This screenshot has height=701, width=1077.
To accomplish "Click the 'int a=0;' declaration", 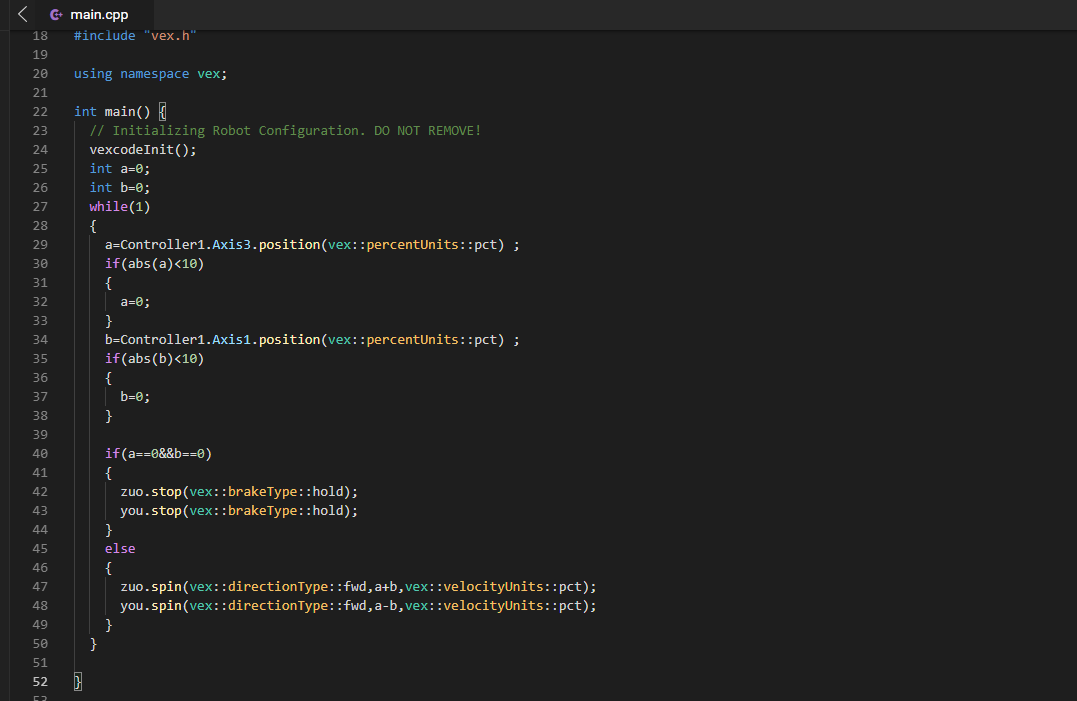I will click(120, 168).
